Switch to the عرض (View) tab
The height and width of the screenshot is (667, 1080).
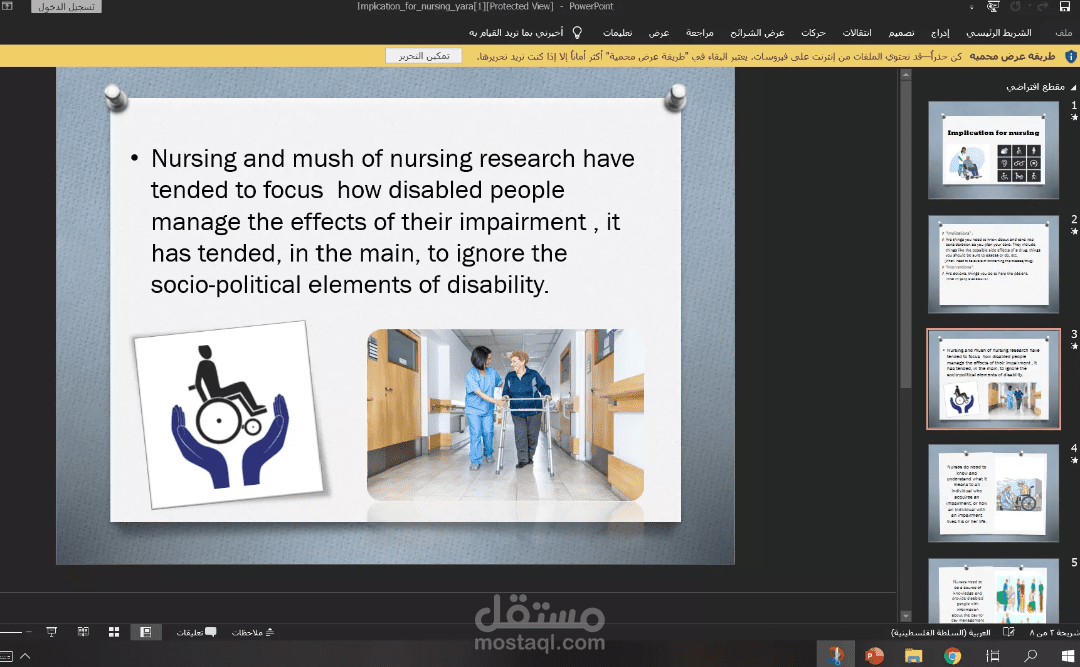[658, 32]
